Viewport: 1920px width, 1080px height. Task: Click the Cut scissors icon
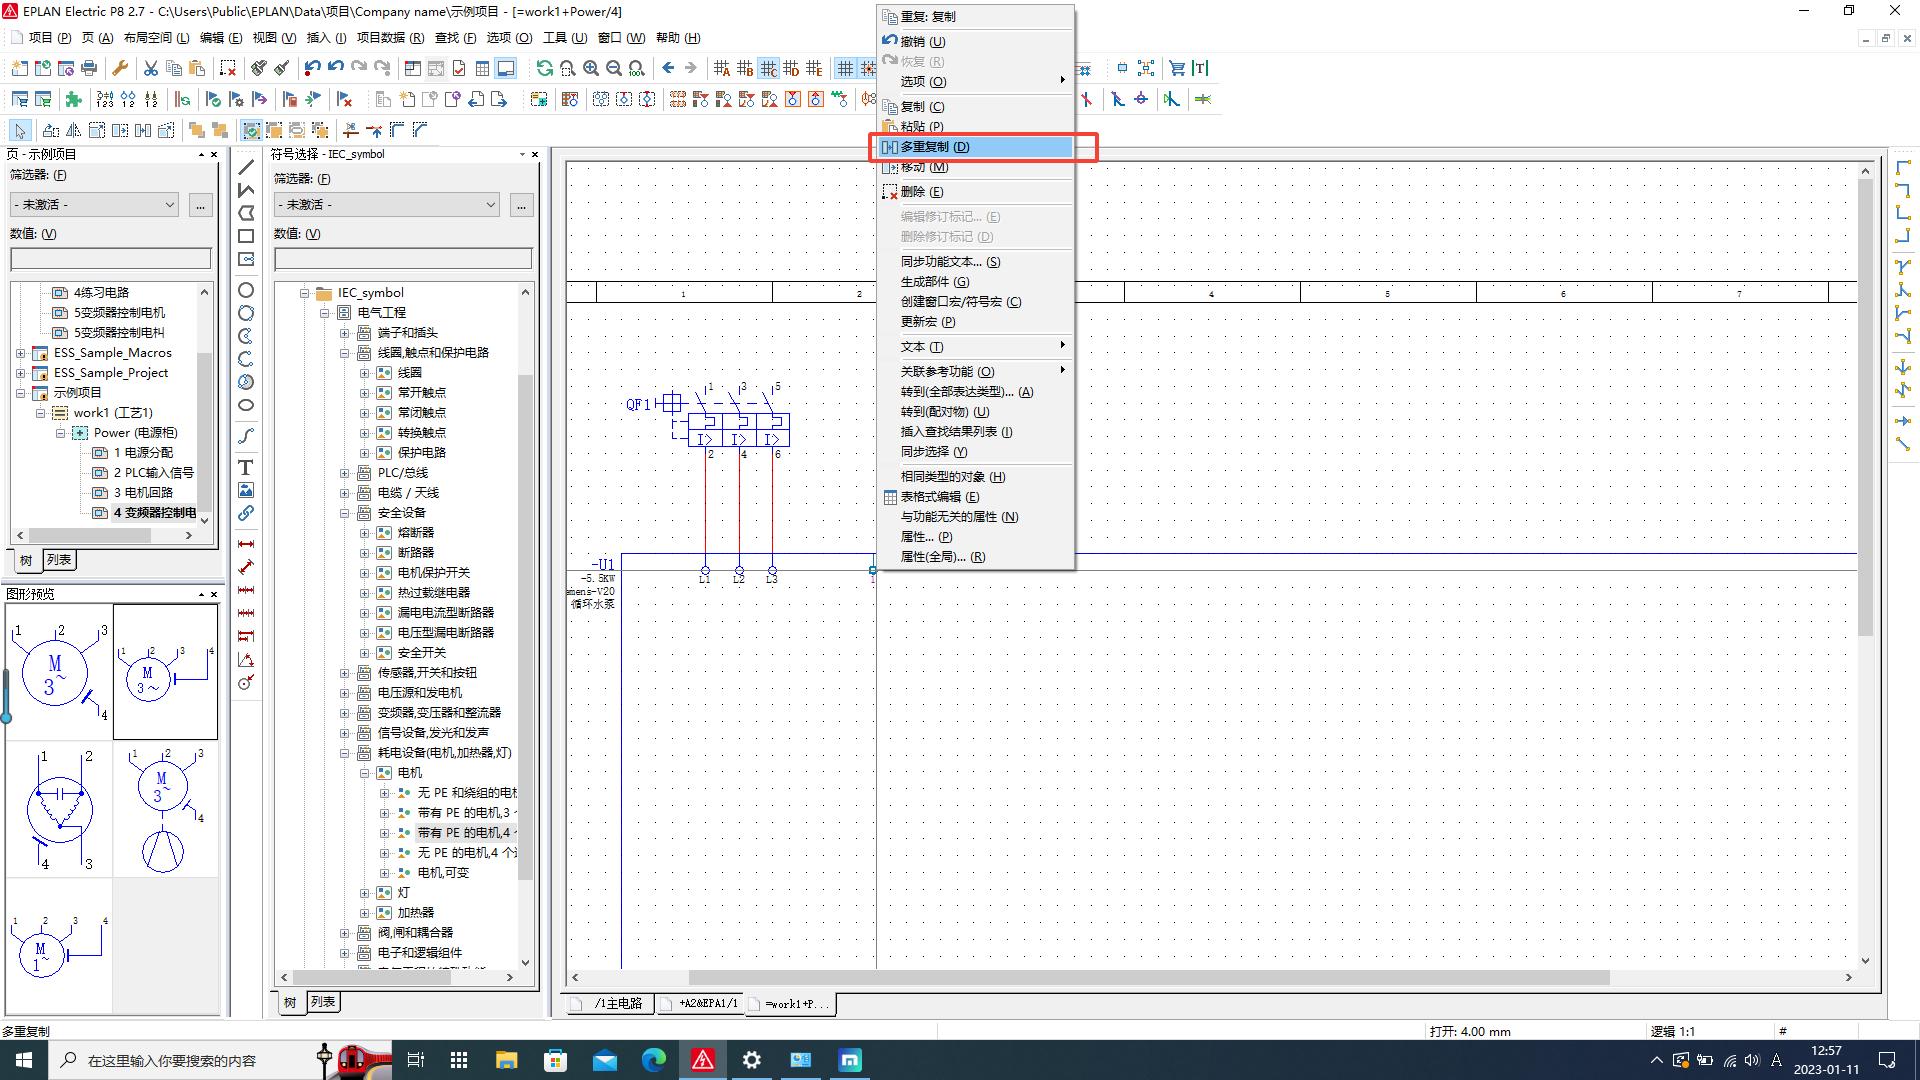(150, 68)
